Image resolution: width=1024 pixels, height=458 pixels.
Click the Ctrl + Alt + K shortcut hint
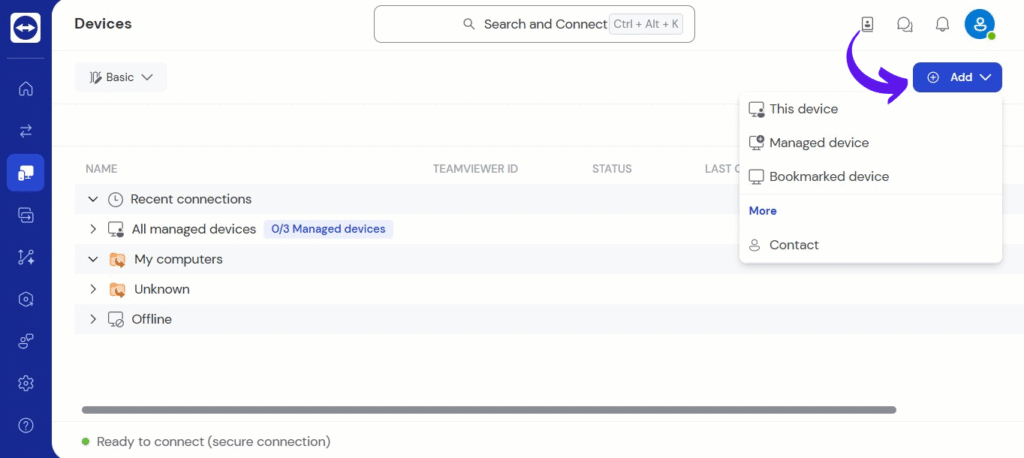(646, 24)
